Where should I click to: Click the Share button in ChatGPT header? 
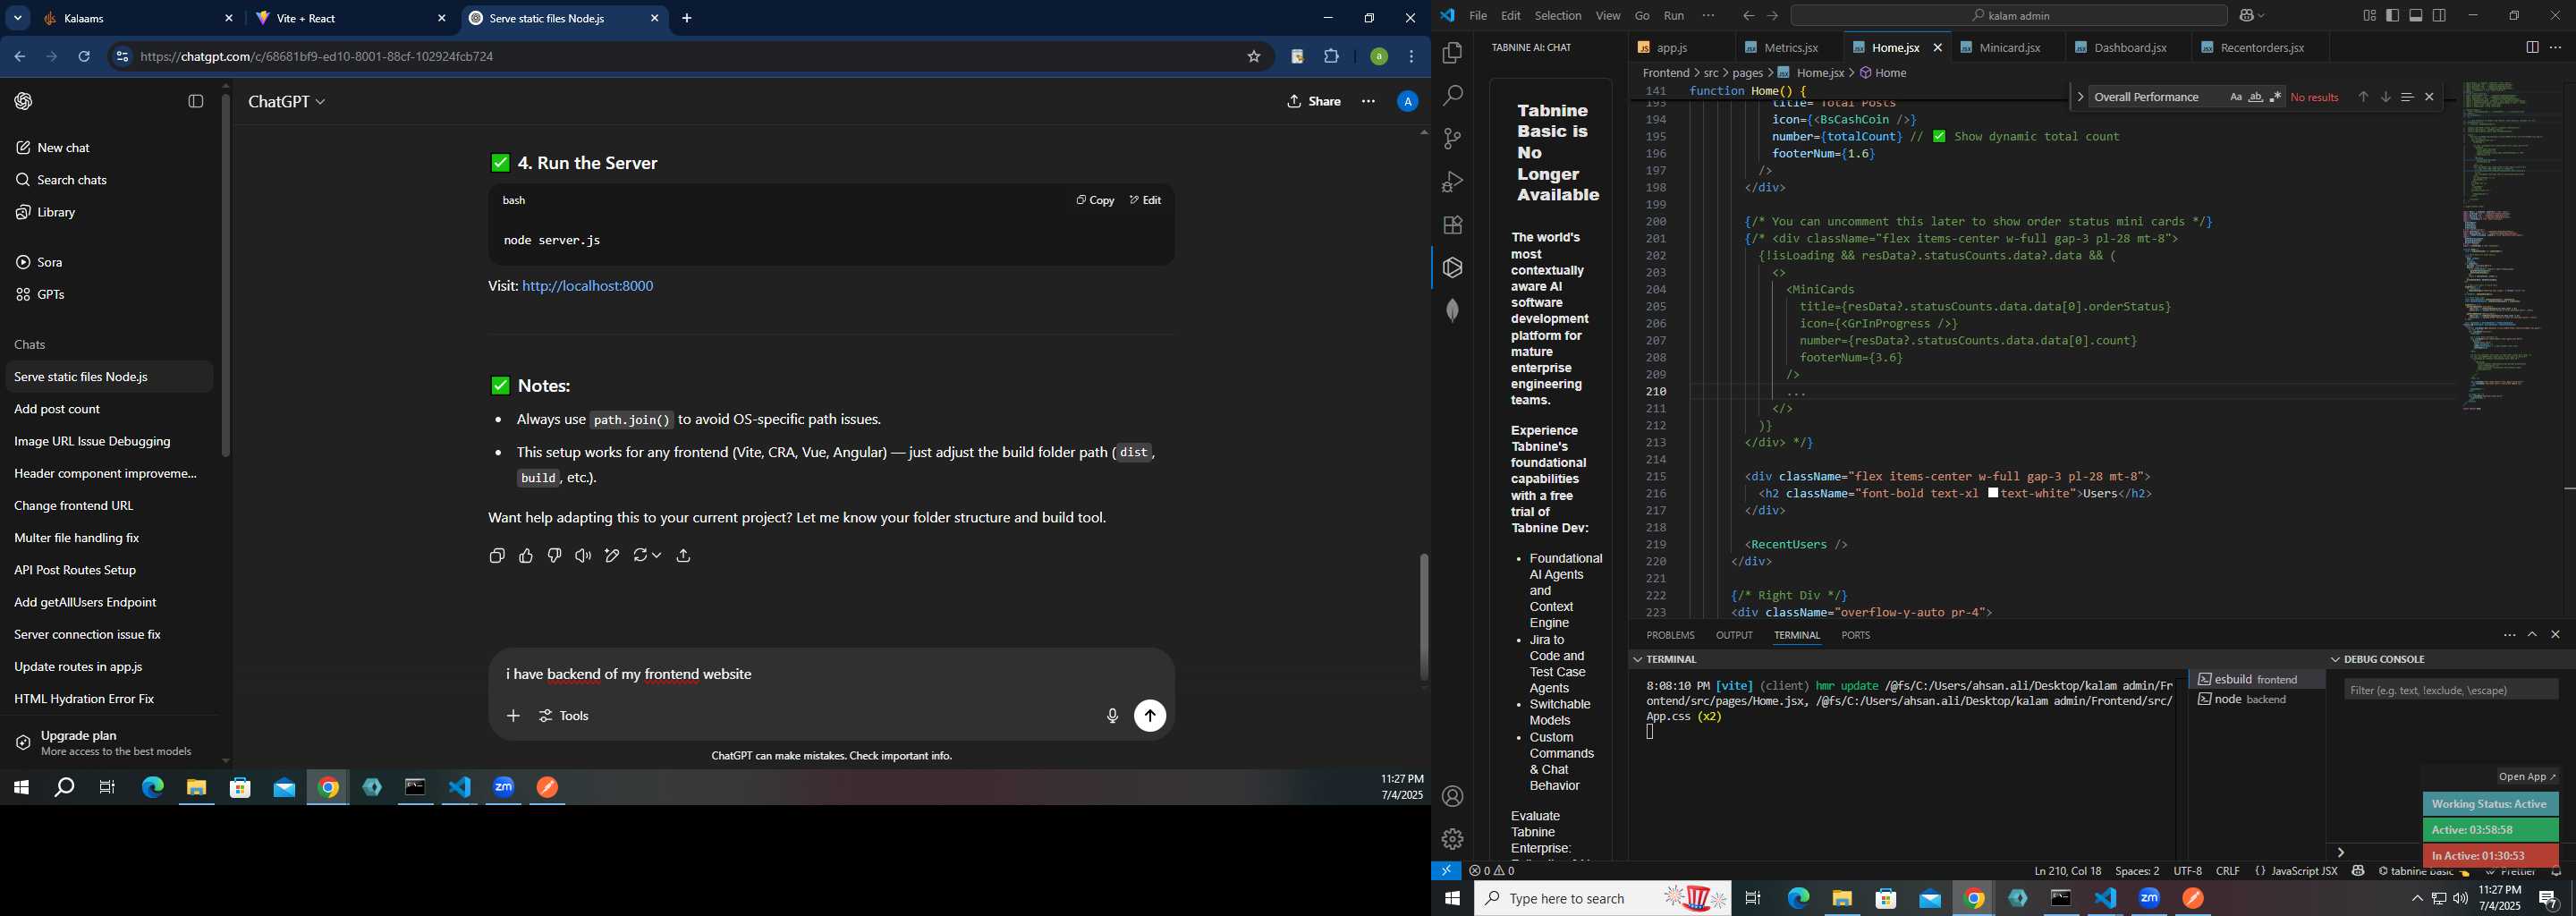pos(1314,101)
